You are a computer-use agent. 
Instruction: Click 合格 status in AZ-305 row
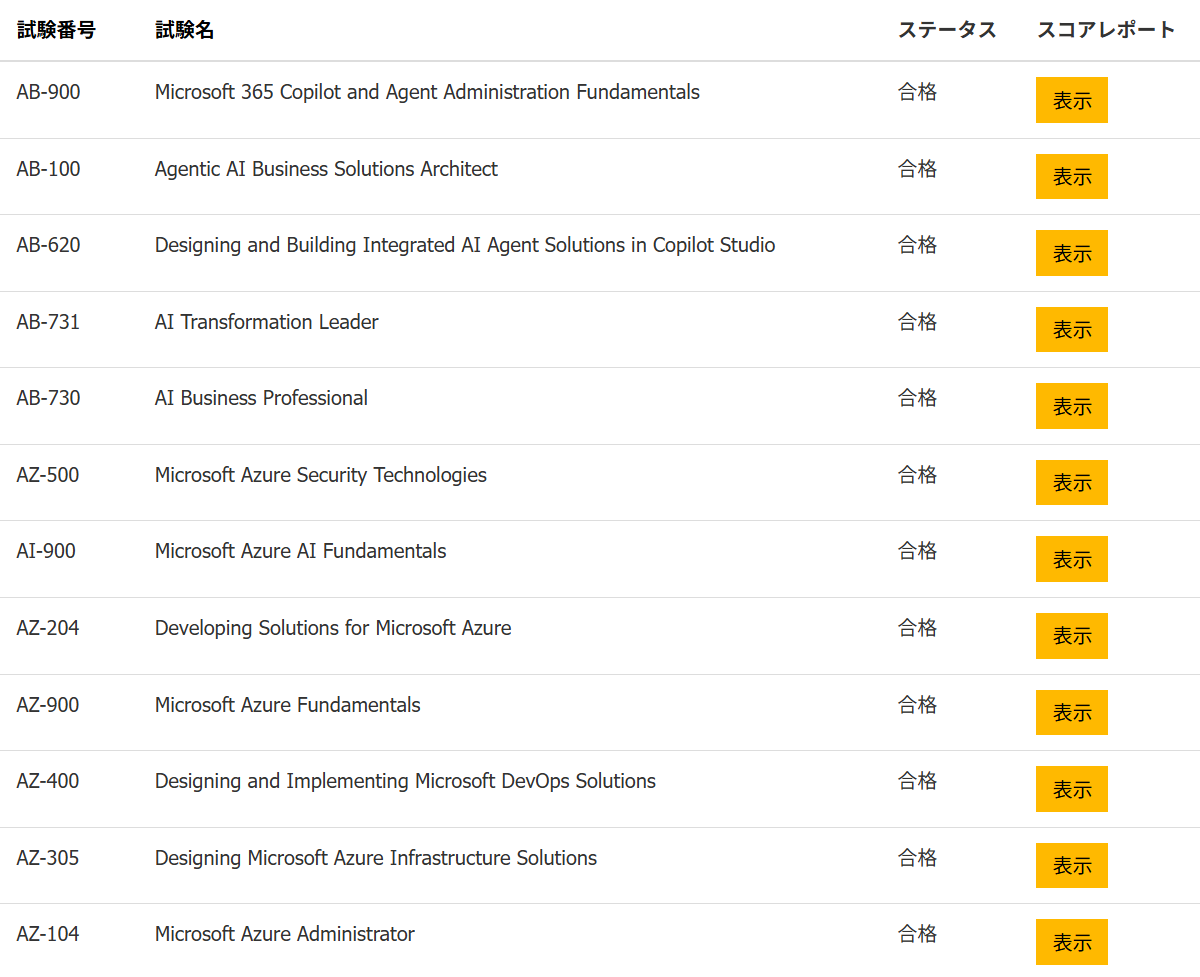[x=917, y=858]
